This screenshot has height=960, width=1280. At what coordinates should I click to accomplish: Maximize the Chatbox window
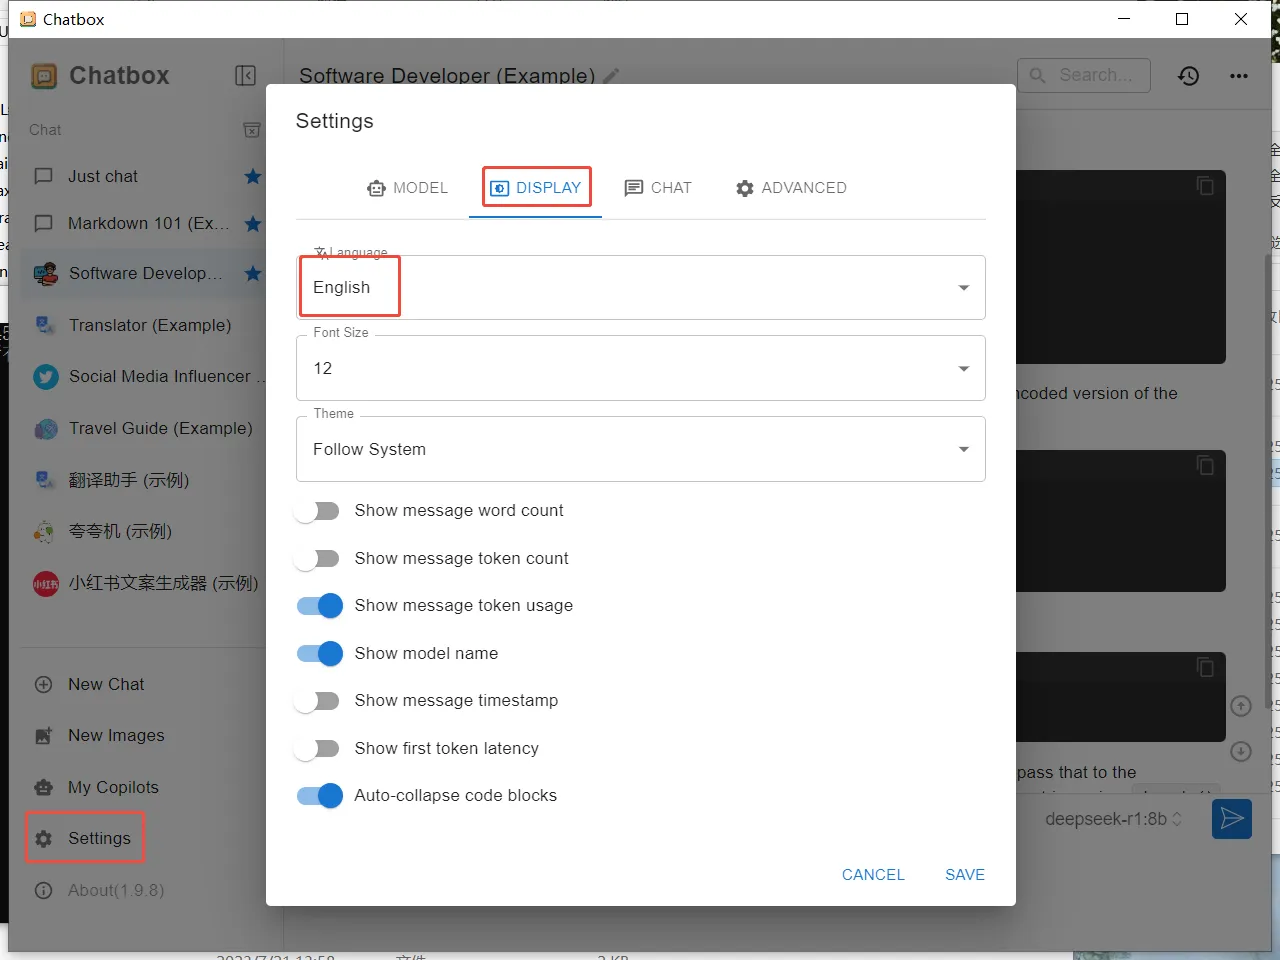tap(1182, 19)
